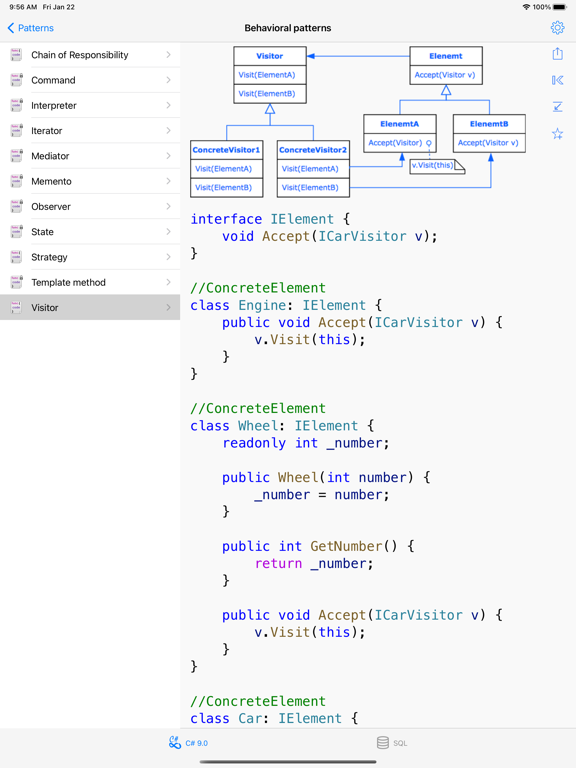This screenshot has width=576, height=768.
Task: Click the 'class Car: IElement' code line
Action: [x=274, y=718]
